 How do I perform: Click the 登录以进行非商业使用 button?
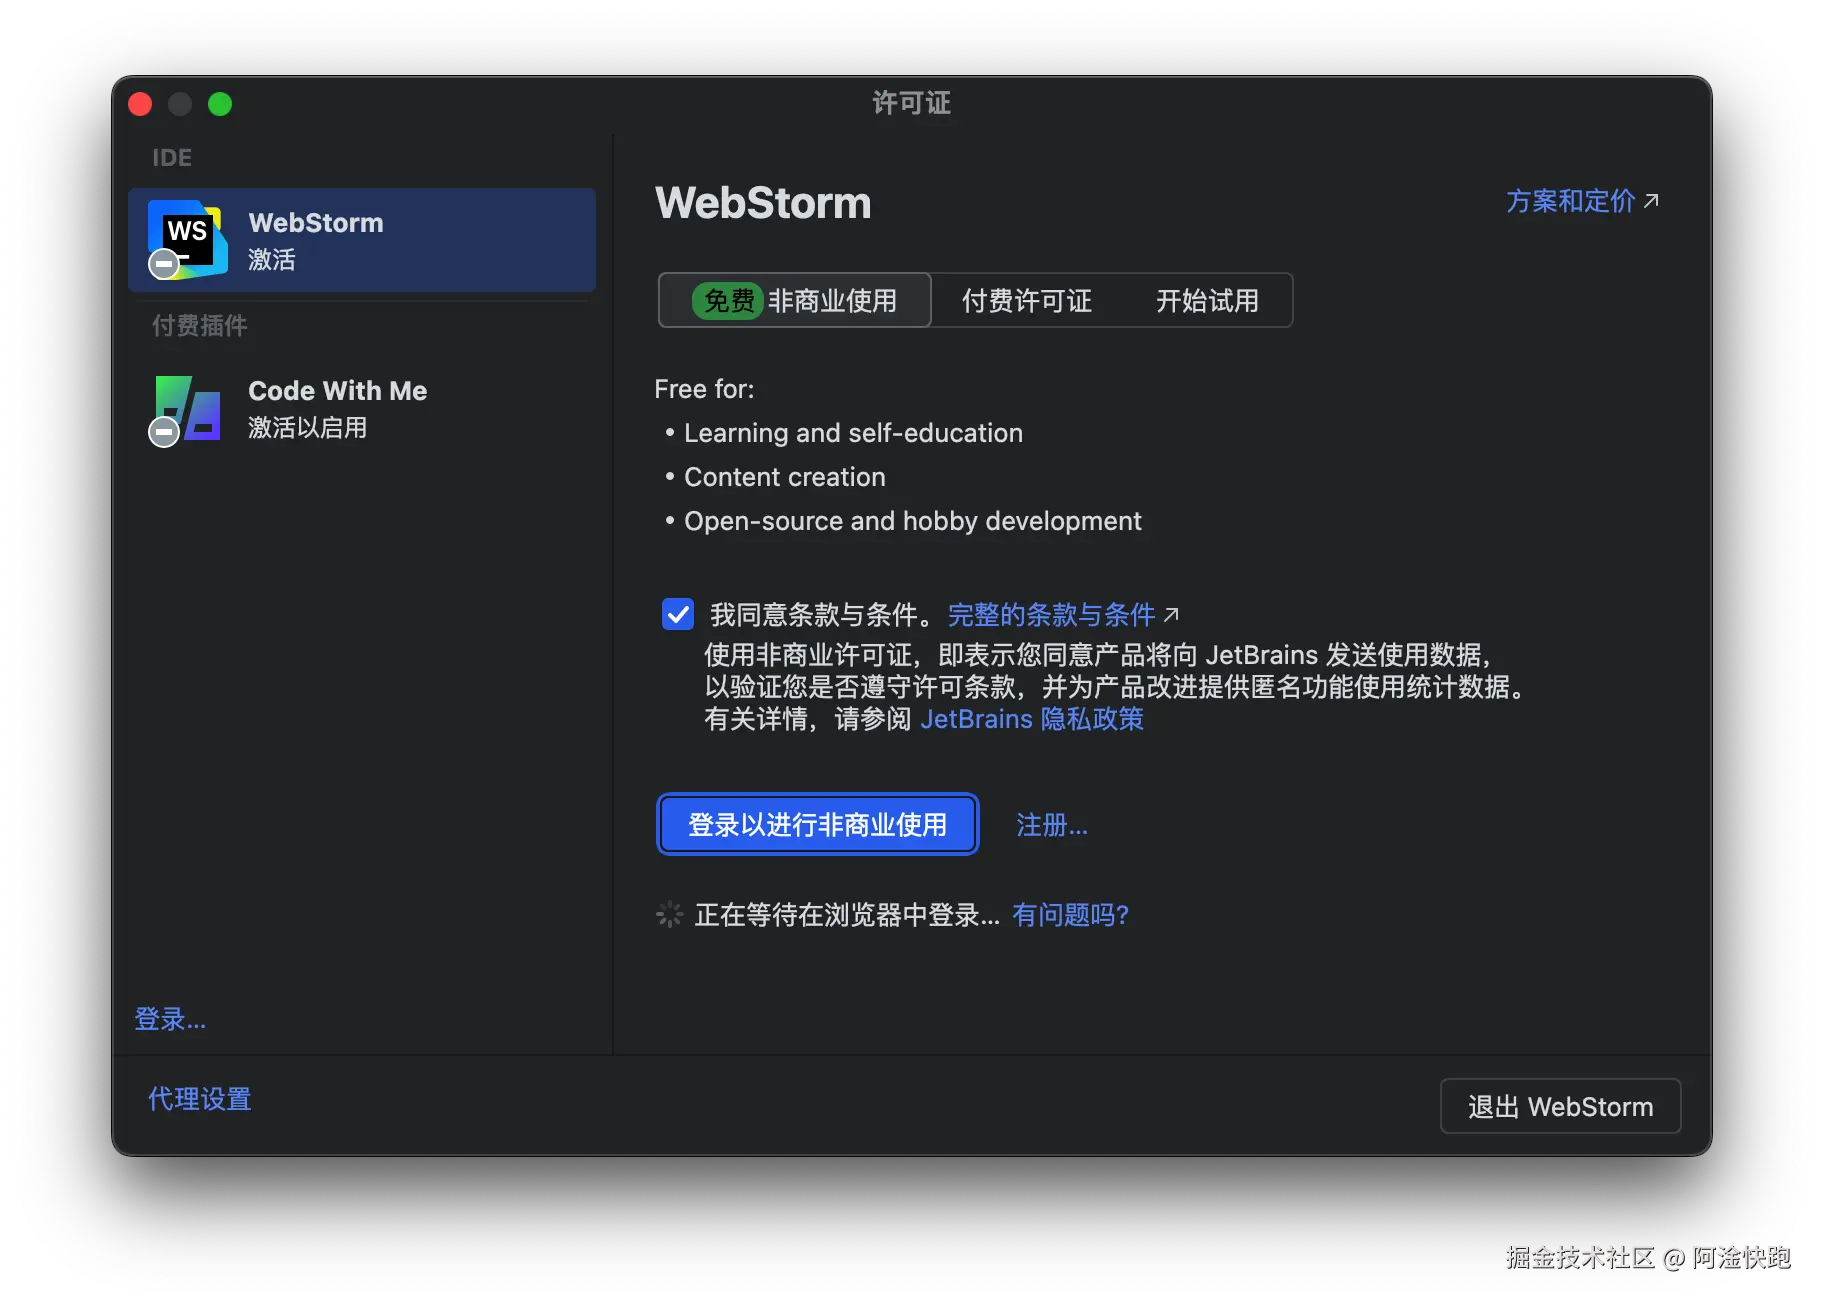(x=817, y=824)
